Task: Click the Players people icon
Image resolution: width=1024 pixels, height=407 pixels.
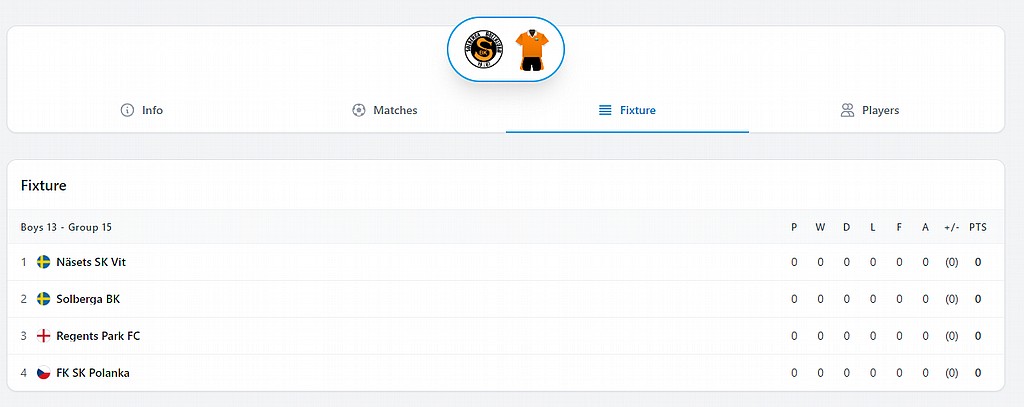Action: coord(847,110)
